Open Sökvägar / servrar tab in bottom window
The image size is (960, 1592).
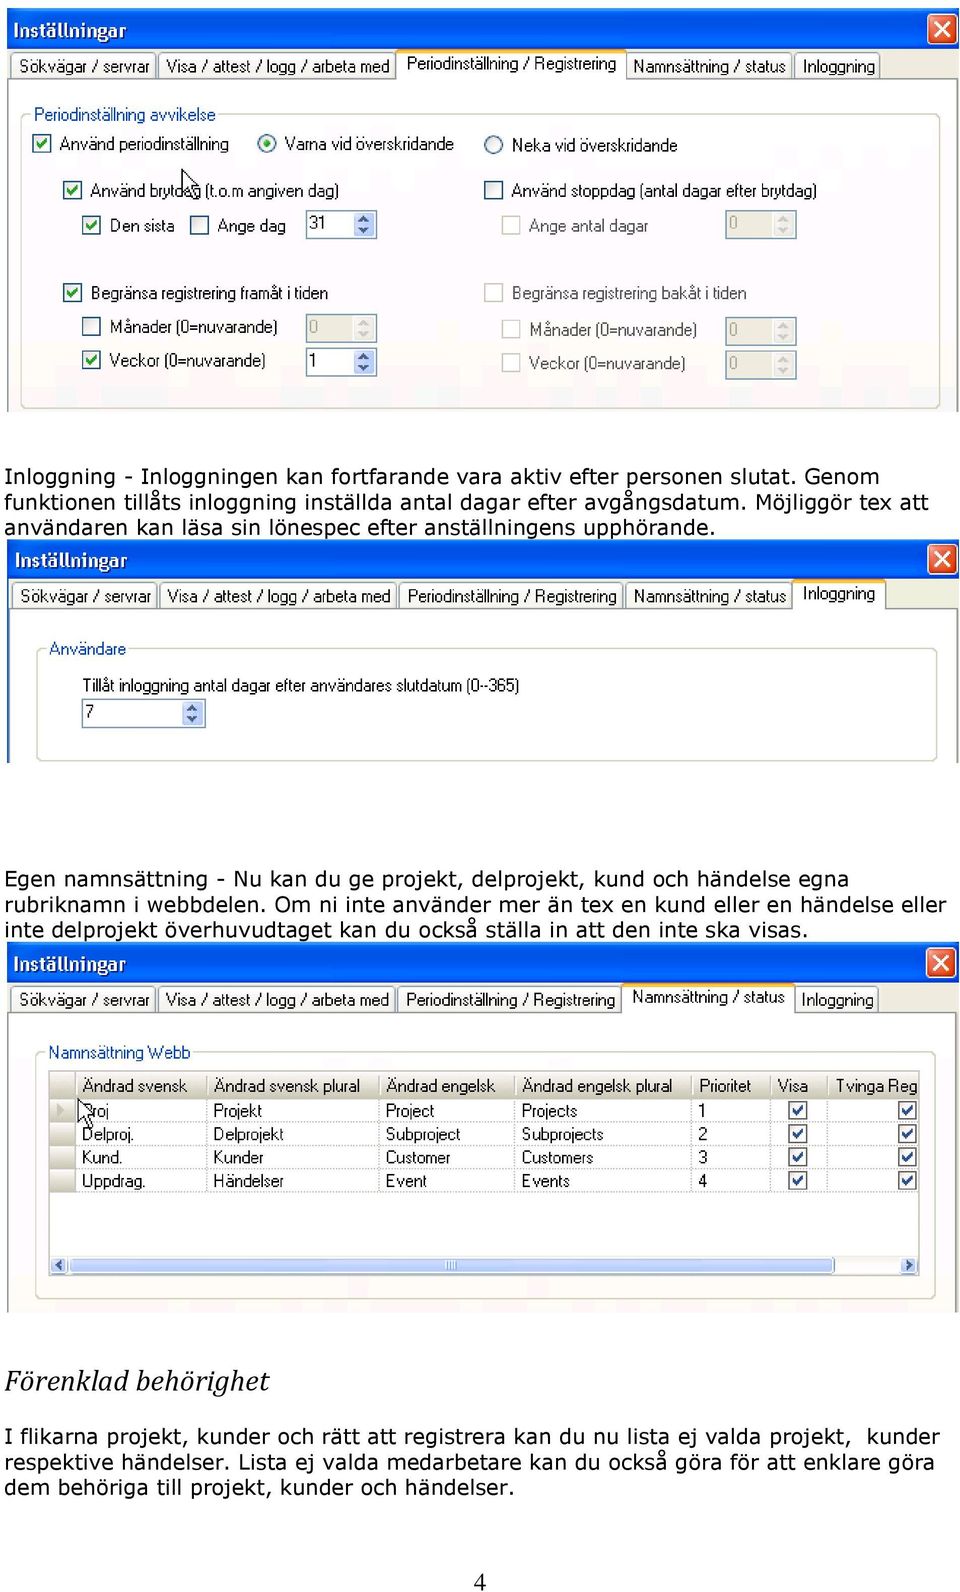84,999
